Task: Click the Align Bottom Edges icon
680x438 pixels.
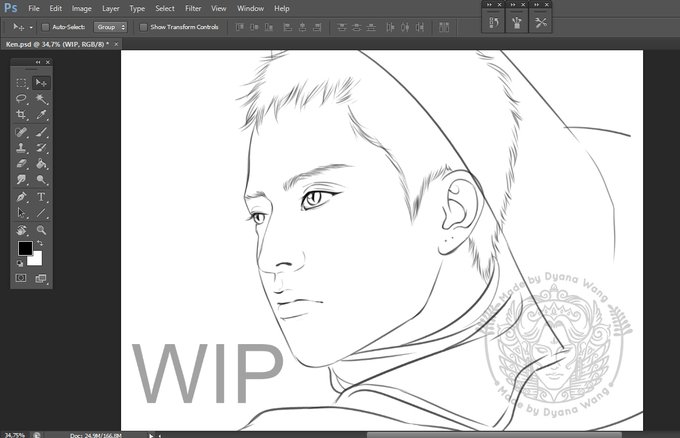Action: (269, 27)
